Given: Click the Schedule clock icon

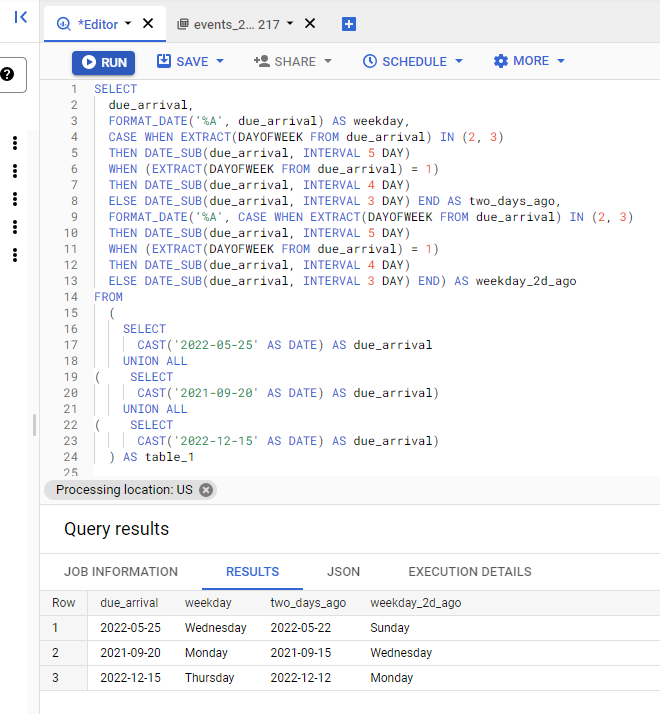Looking at the screenshot, I should click(x=370, y=61).
